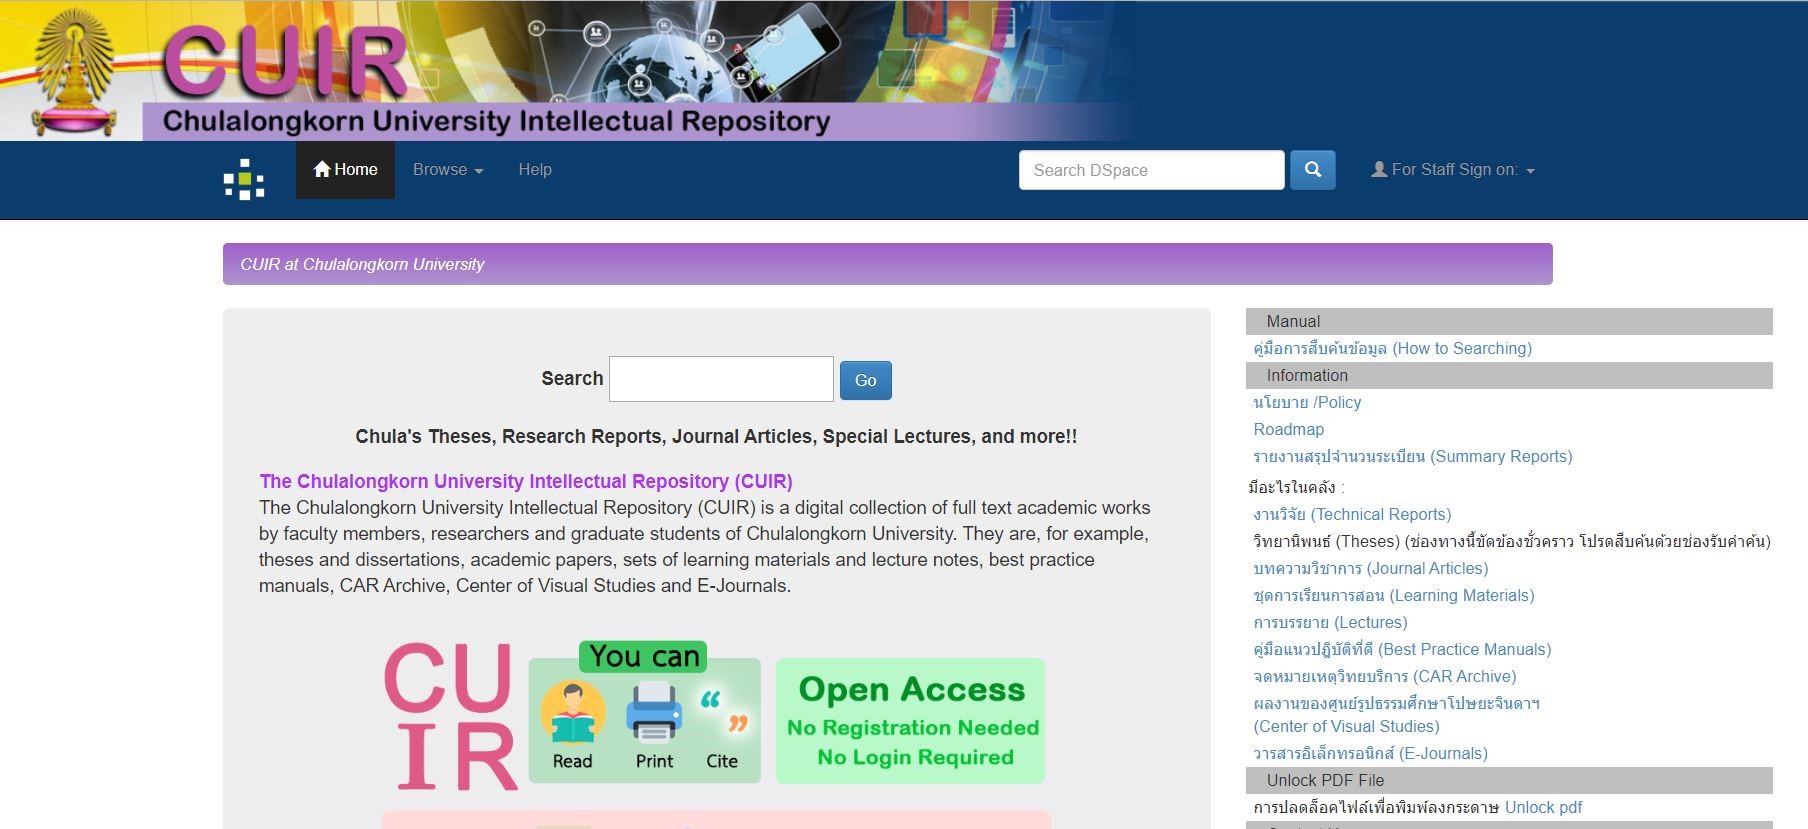
Task: Click the CUIR site title banner text
Action: click(x=496, y=121)
